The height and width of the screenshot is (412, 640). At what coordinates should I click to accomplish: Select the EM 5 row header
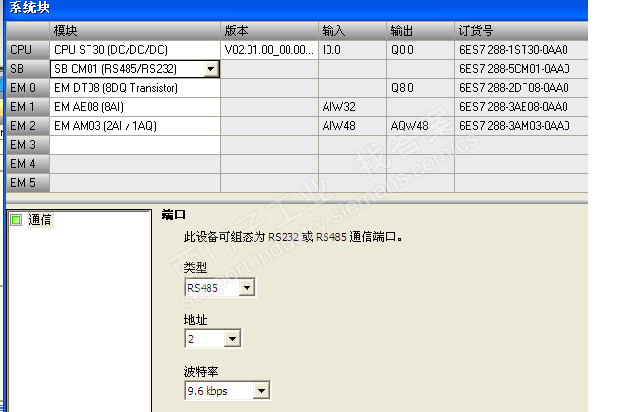(28, 183)
